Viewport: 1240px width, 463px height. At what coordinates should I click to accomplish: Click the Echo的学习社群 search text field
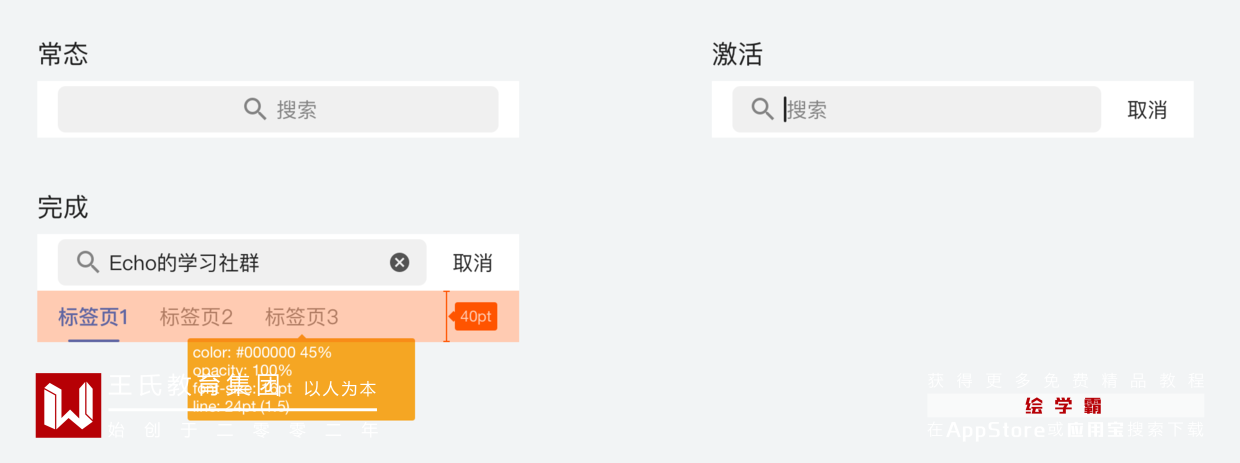(x=240, y=263)
